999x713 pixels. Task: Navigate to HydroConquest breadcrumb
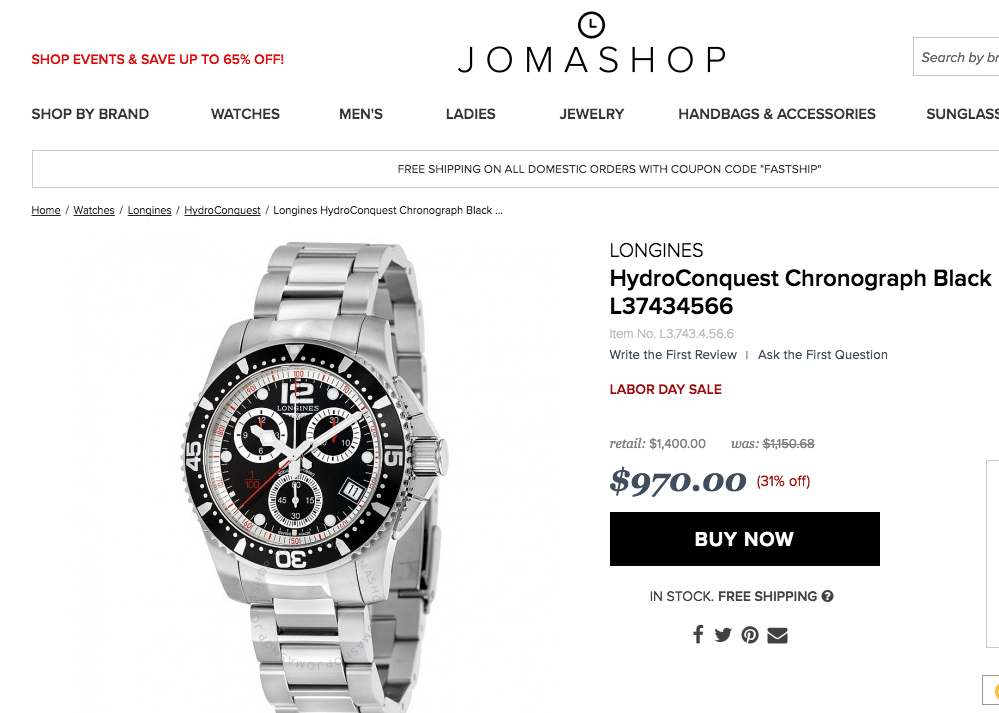pyautogui.click(x=222, y=210)
